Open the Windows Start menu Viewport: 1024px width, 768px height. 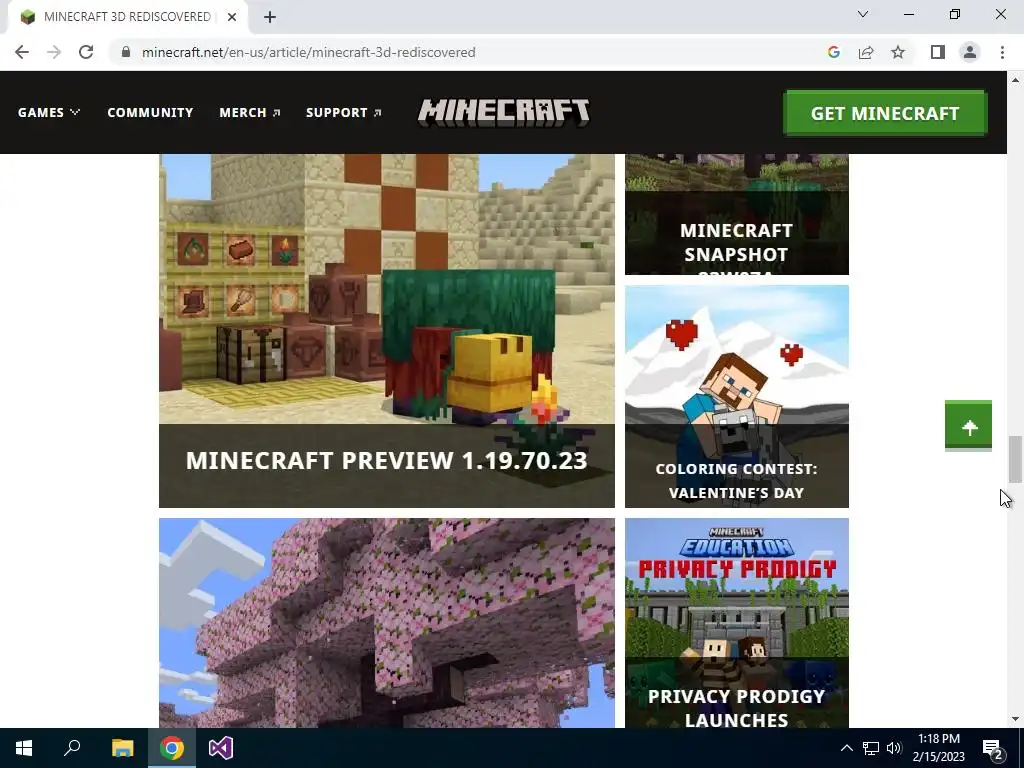pos(24,748)
